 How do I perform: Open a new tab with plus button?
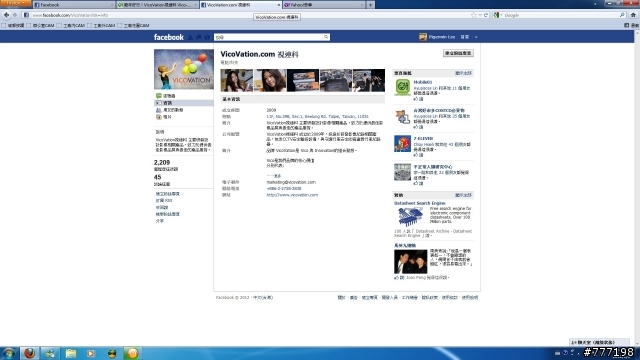370,5
